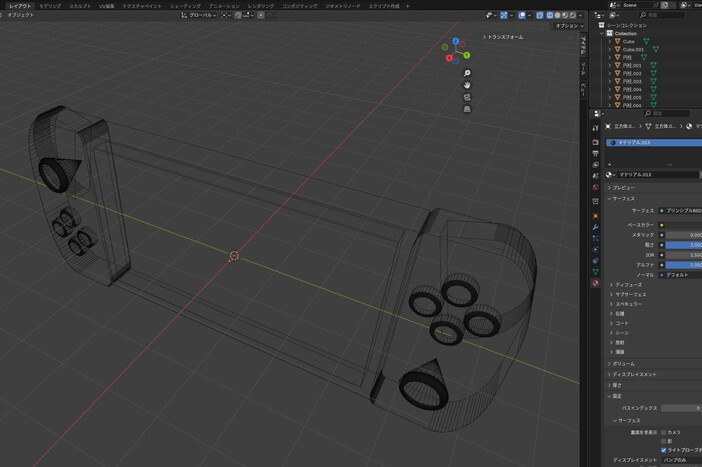Expand the Cube item in outliner
Image resolution: width=702 pixels, height=467 pixels.
610,41
